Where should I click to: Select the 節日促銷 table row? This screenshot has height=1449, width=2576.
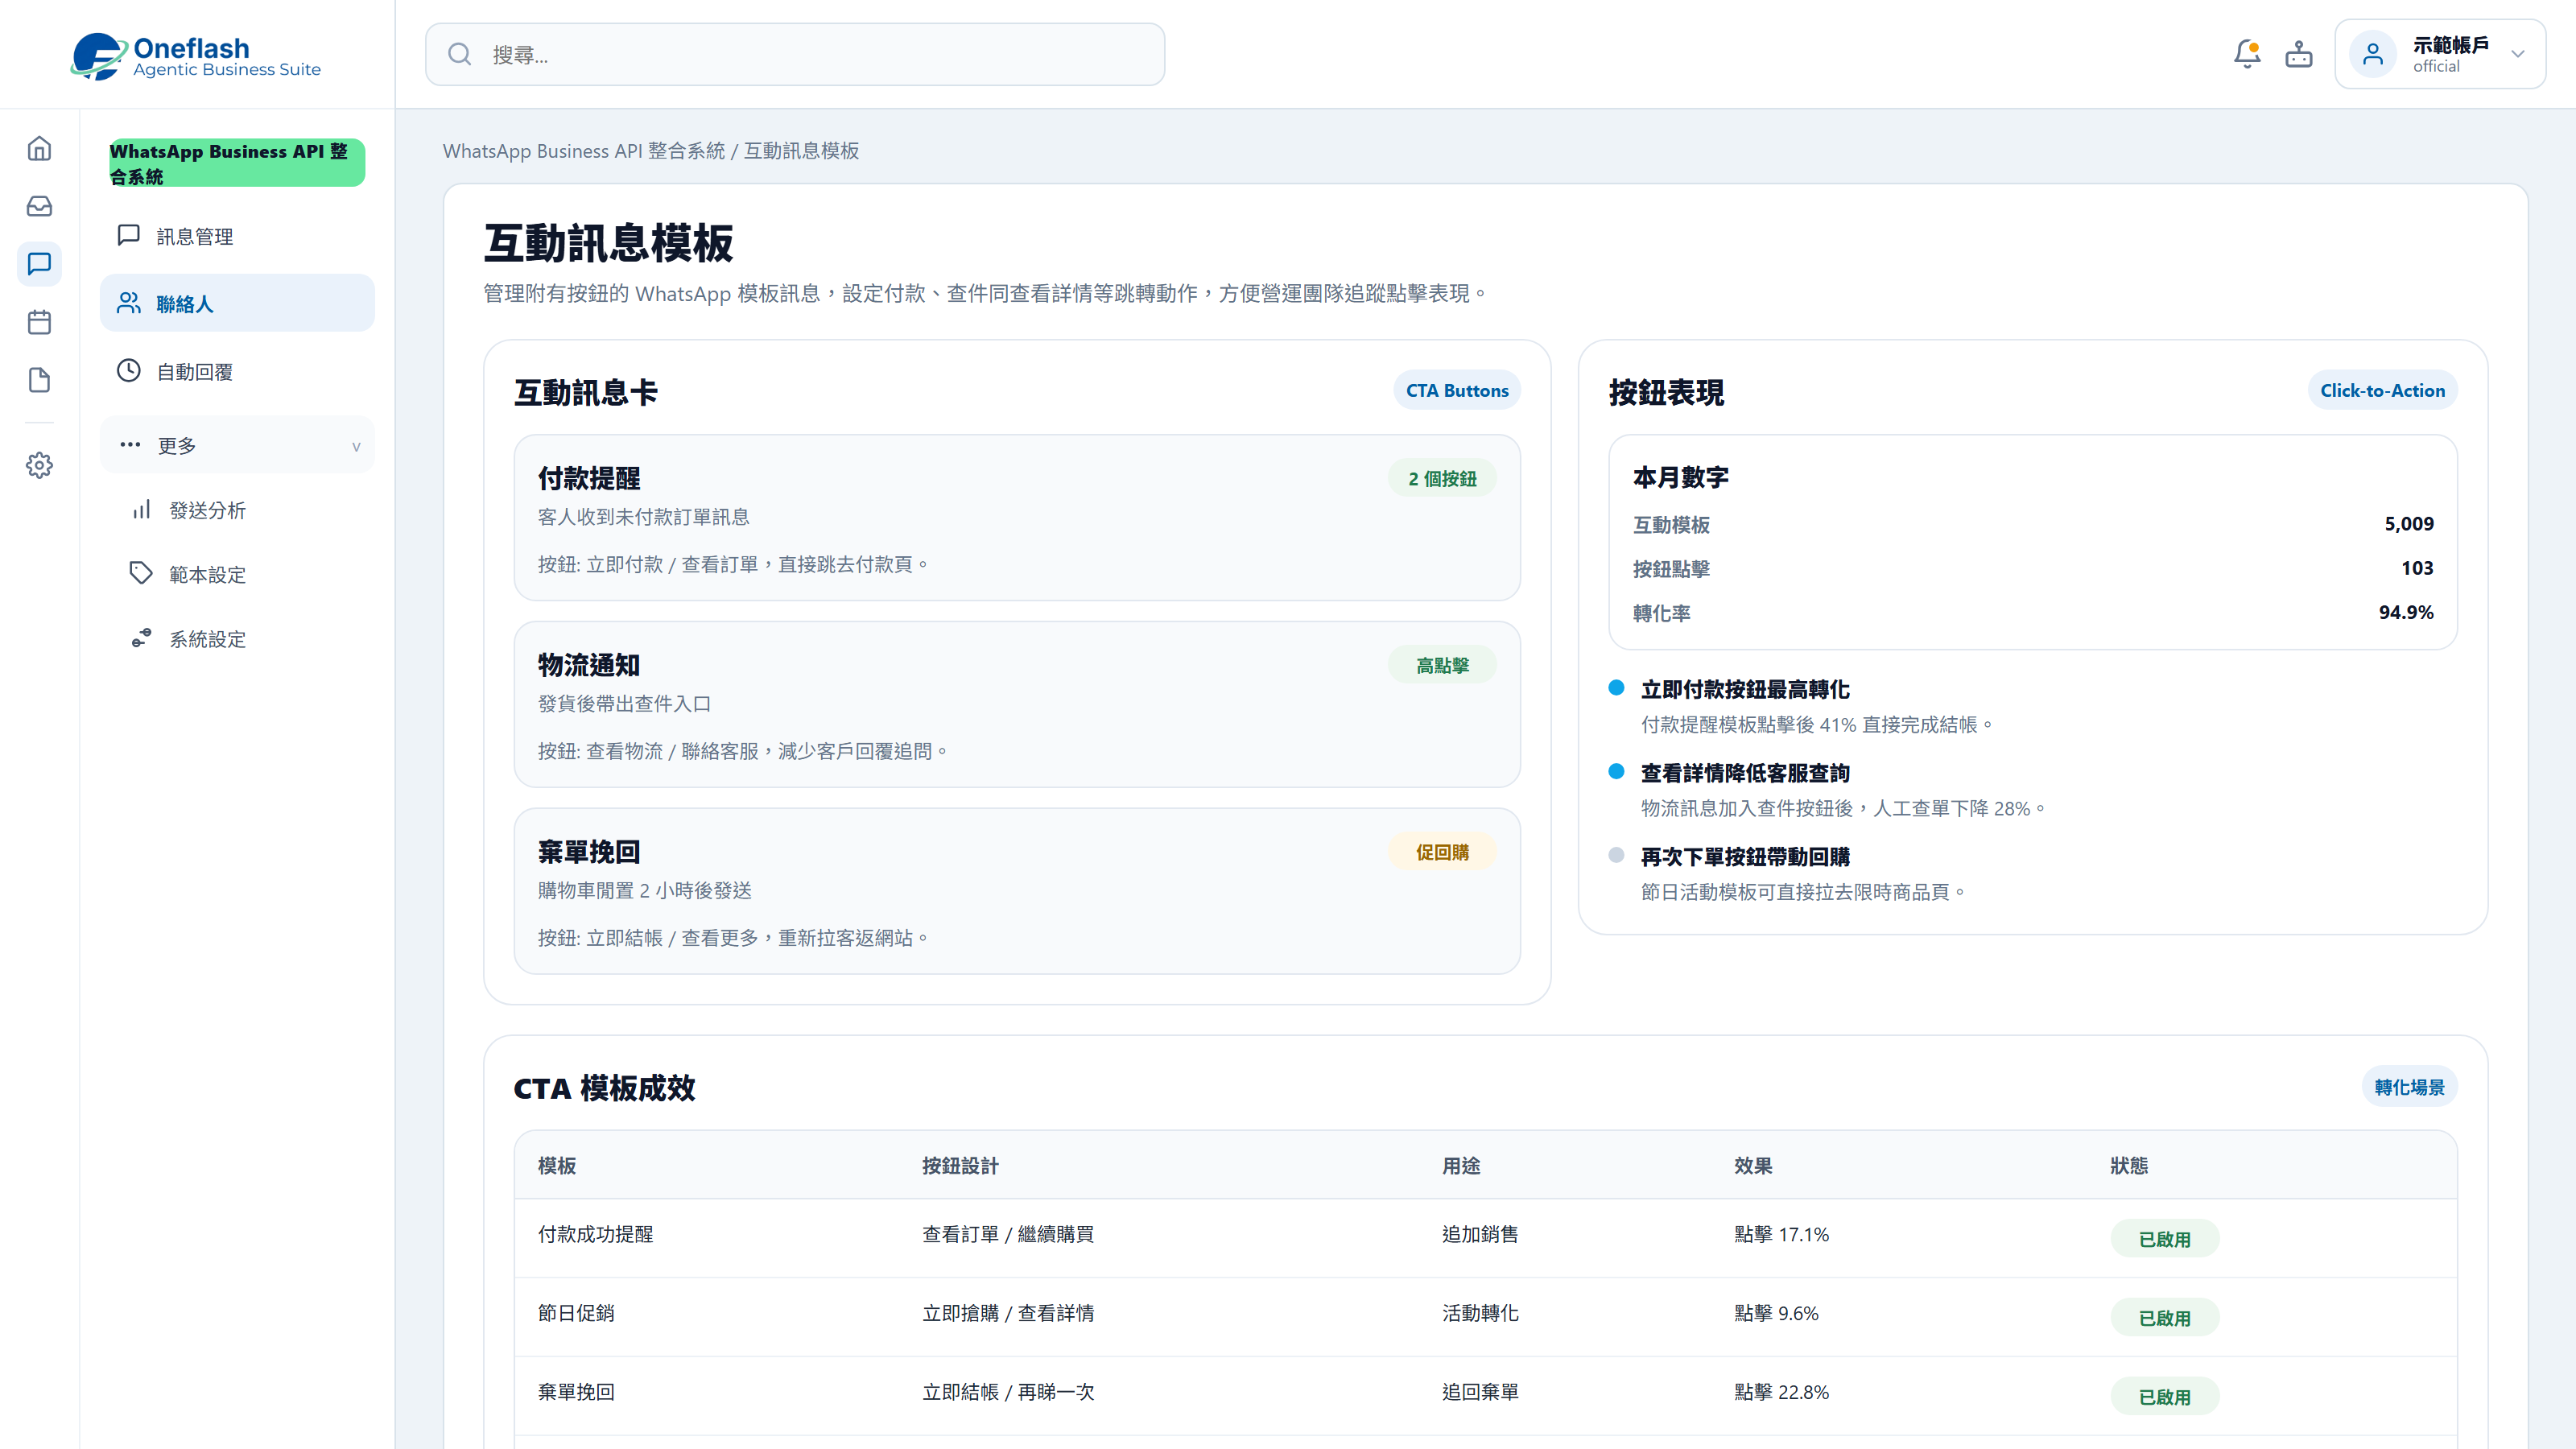click(1485, 1318)
